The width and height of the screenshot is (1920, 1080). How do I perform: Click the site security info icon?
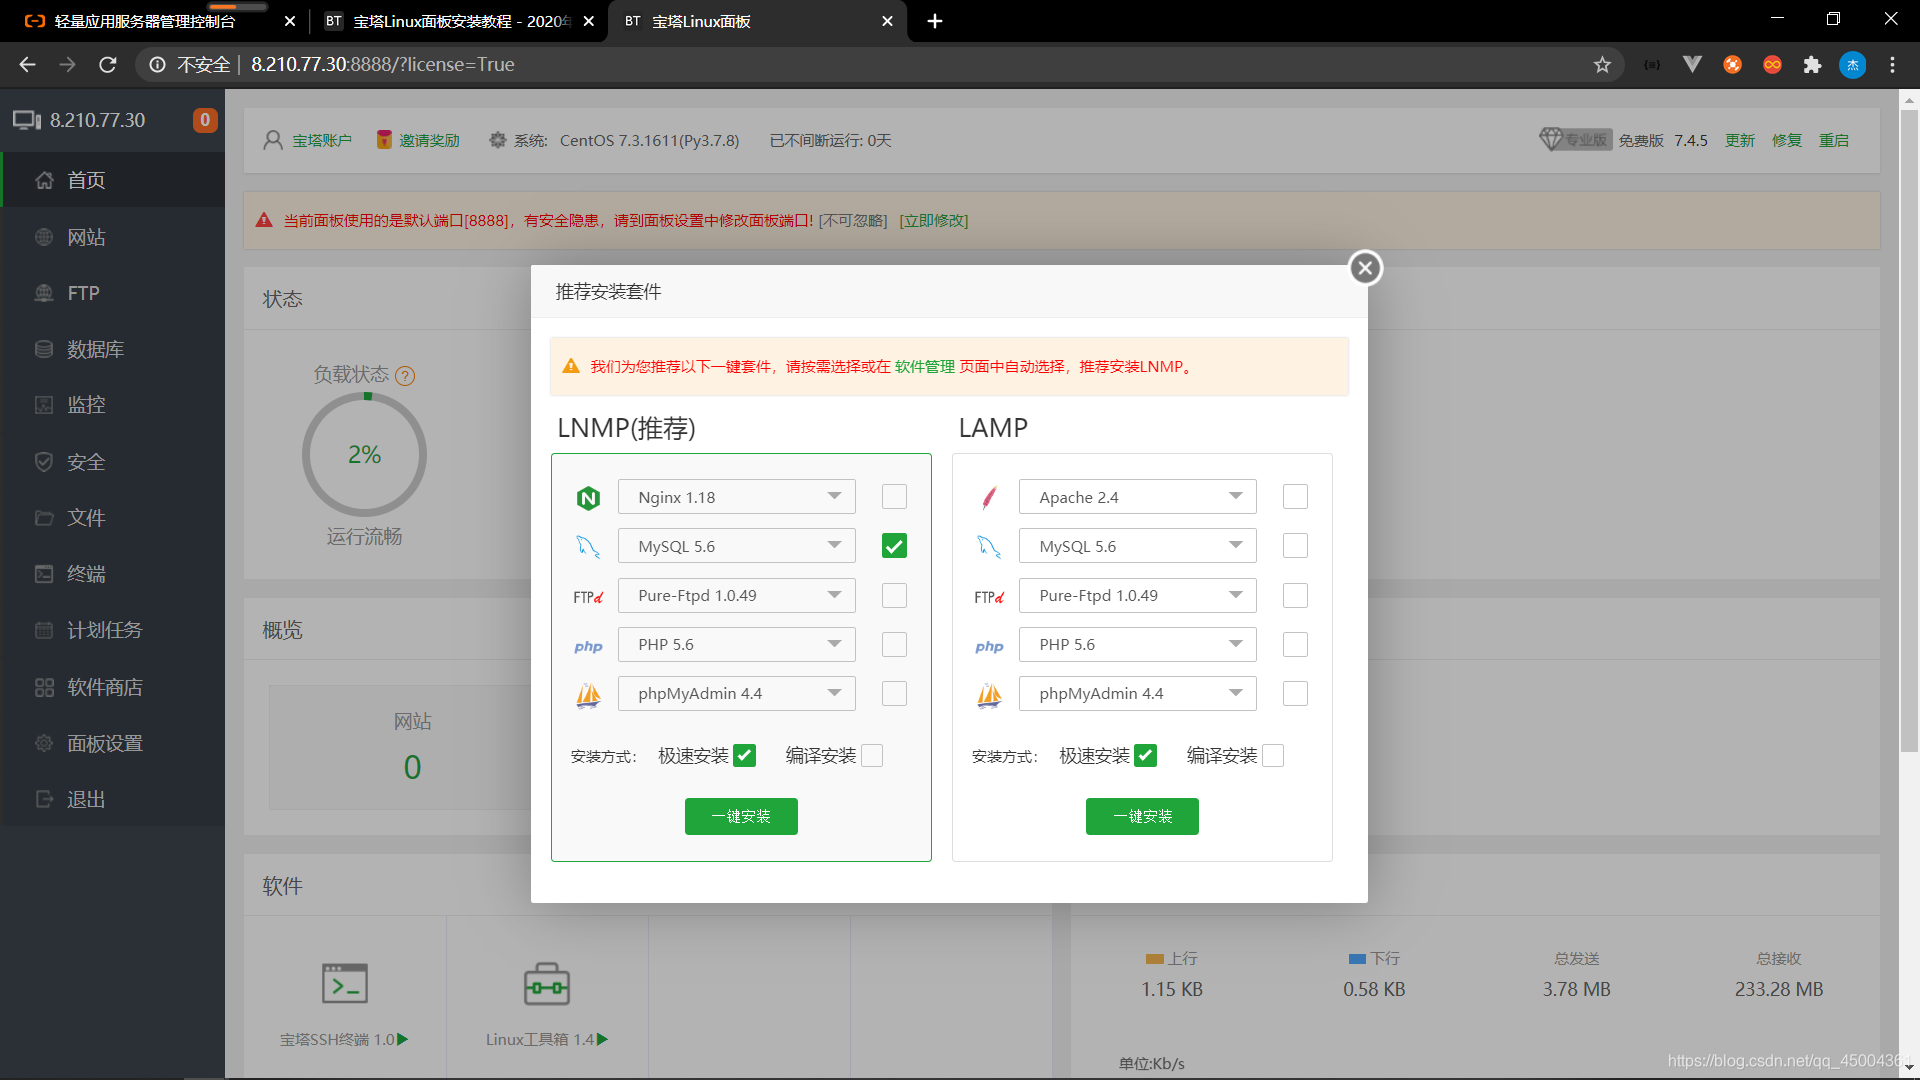click(x=157, y=65)
